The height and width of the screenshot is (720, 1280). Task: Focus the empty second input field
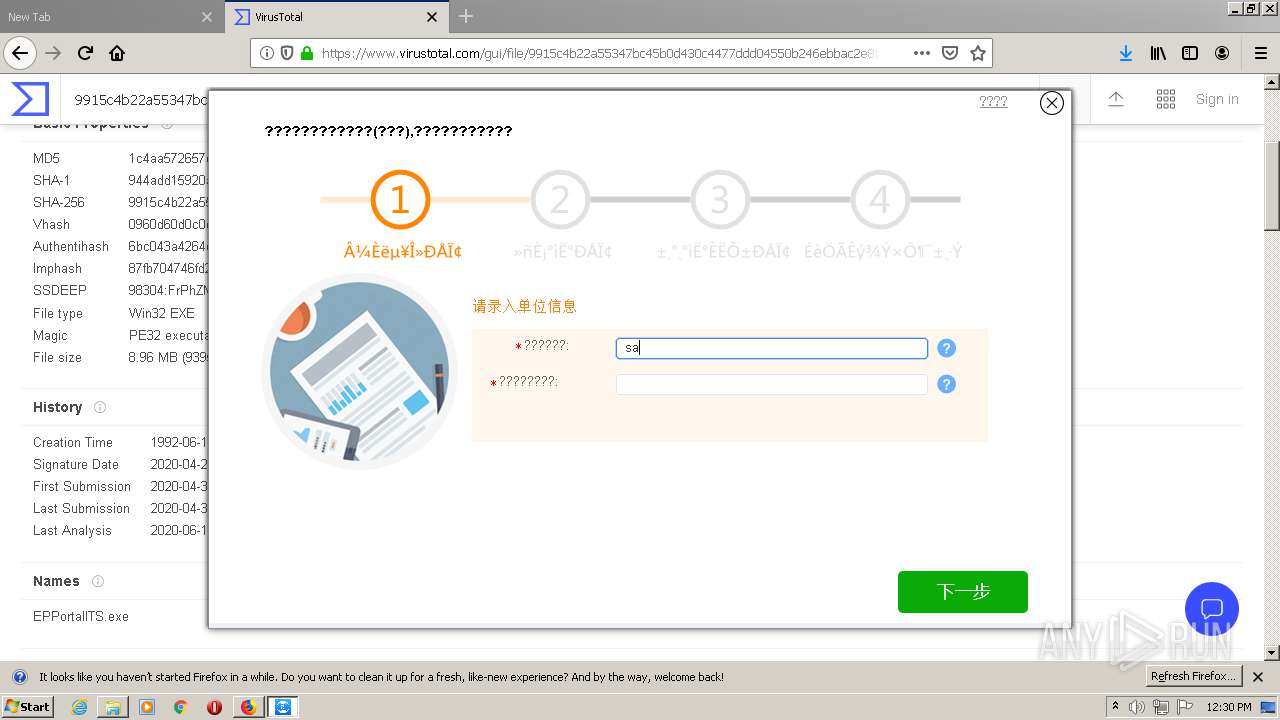tap(772, 384)
